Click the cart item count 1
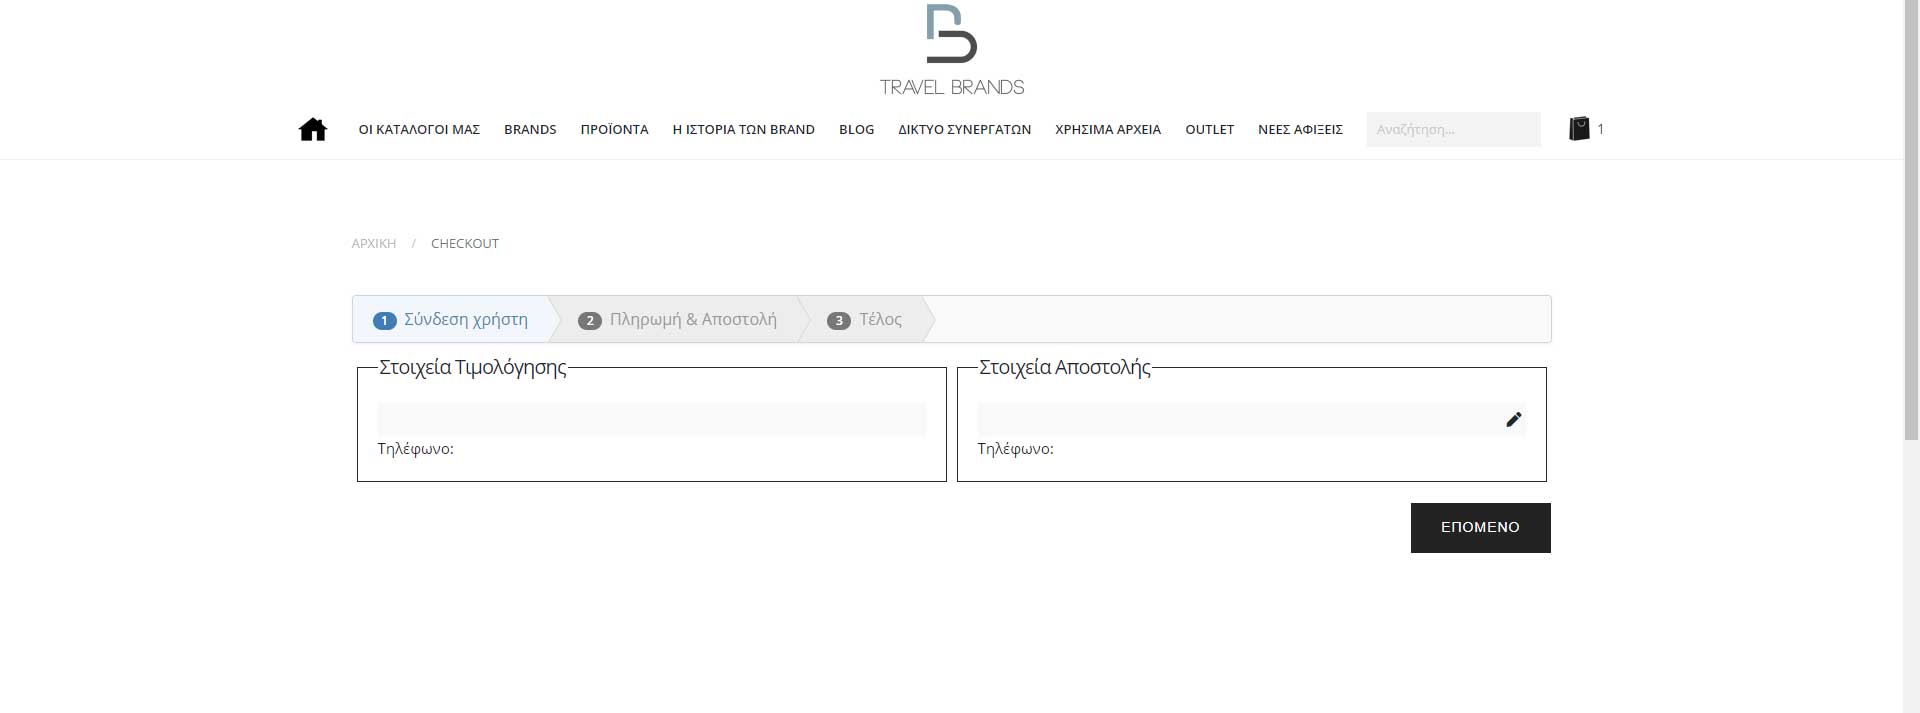 coord(1601,128)
